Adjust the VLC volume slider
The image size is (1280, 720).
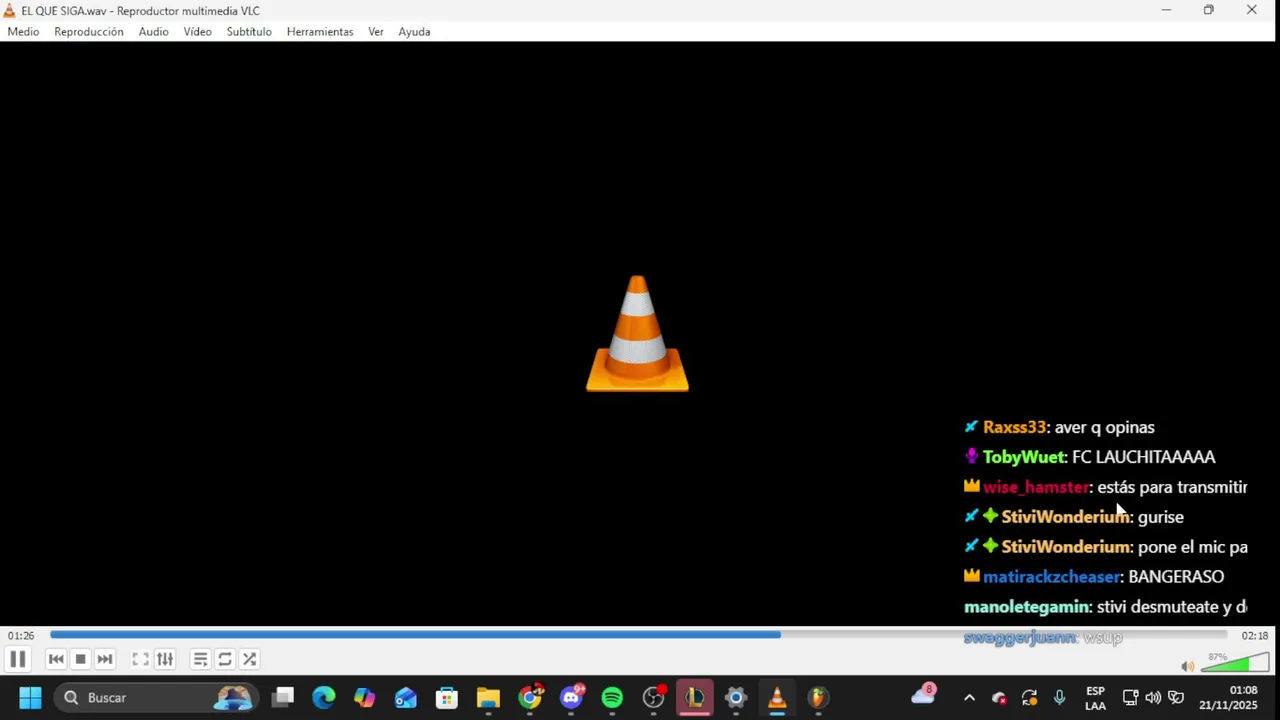tap(1236, 663)
